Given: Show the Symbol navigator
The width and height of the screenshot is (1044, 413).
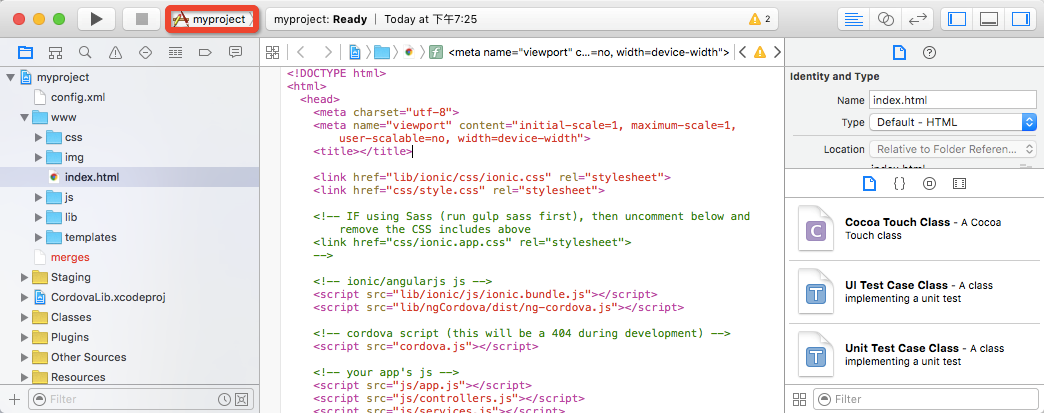Looking at the screenshot, I should click(55, 52).
